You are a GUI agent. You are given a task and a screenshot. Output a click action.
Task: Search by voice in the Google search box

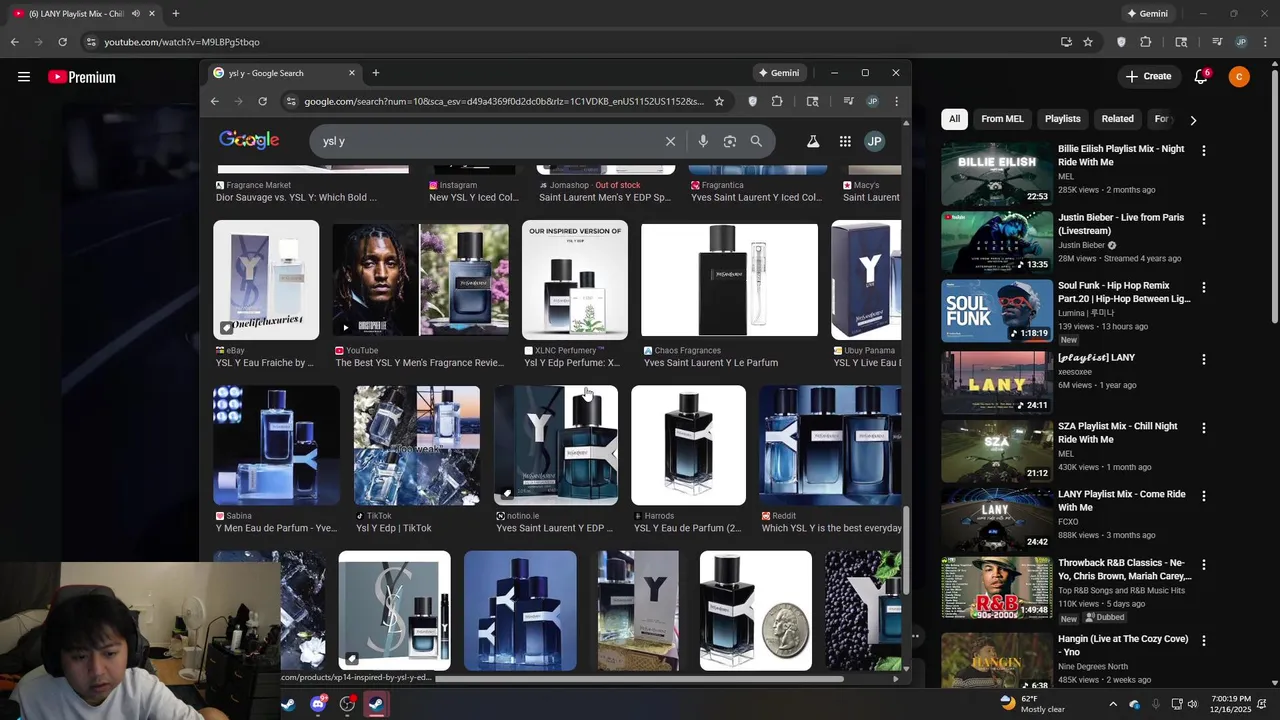(x=703, y=142)
